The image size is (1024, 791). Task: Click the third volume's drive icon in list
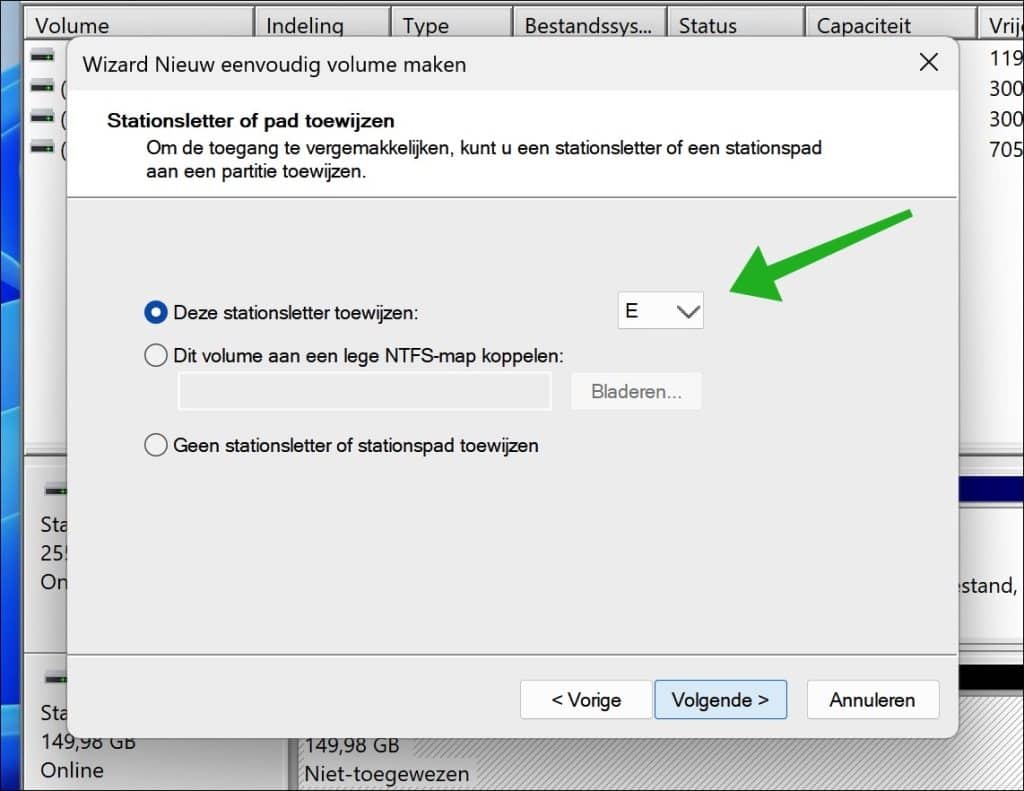coord(41,117)
